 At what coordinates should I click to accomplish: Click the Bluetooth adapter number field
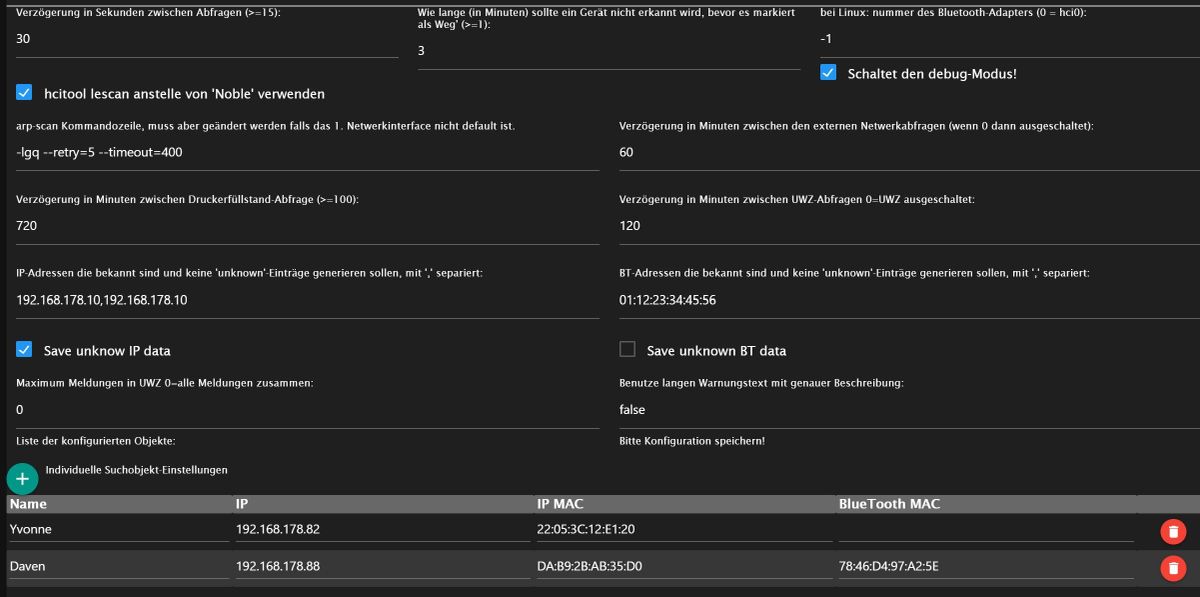coord(1009,39)
